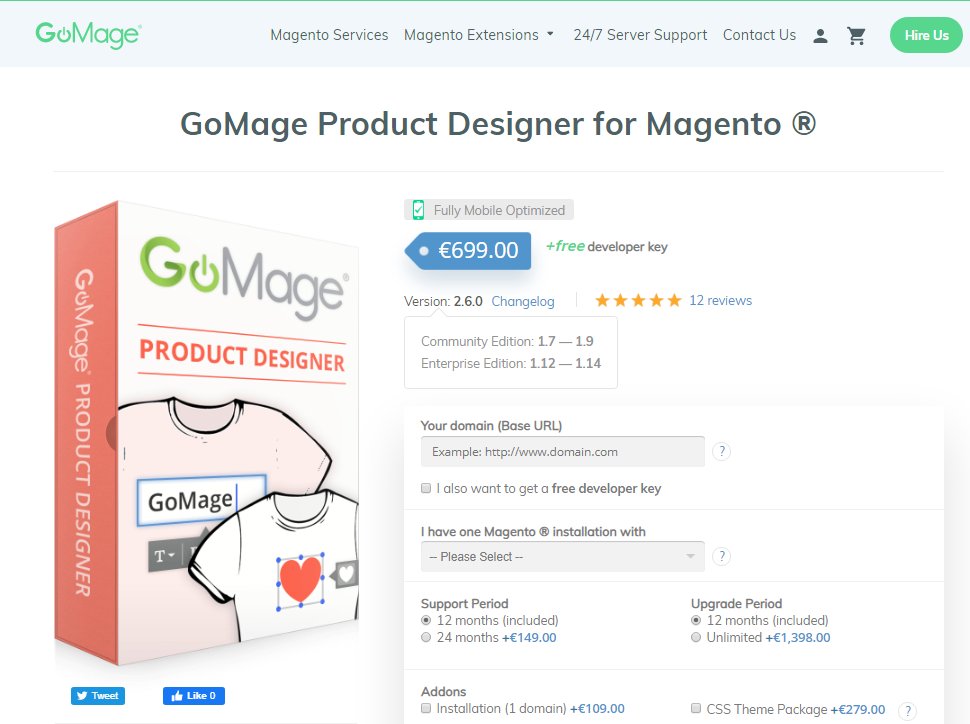Click the Hire Us button
Image resolution: width=970 pixels, height=724 pixels.
[x=926, y=35]
